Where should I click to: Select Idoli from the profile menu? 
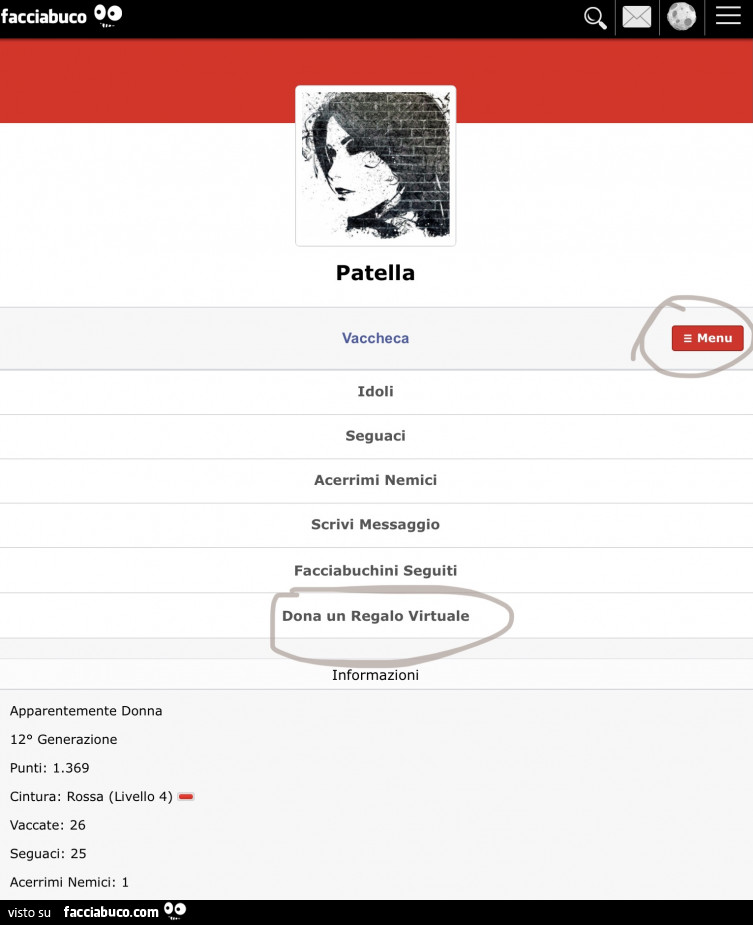click(375, 391)
